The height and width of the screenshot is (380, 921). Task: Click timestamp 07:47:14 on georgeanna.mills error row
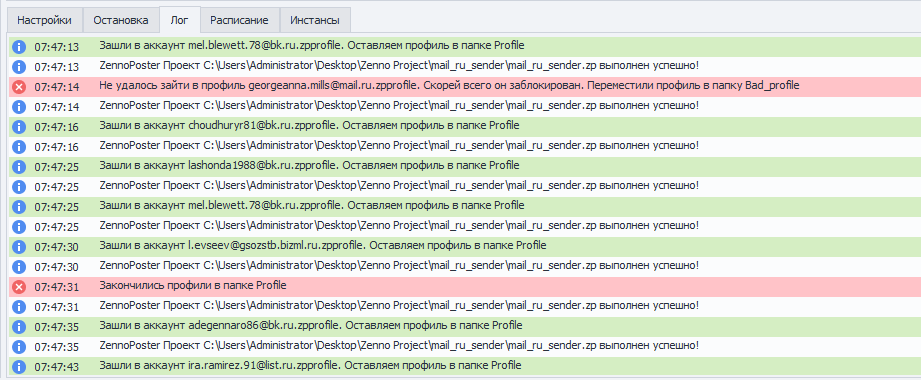pyautogui.click(x=56, y=87)
